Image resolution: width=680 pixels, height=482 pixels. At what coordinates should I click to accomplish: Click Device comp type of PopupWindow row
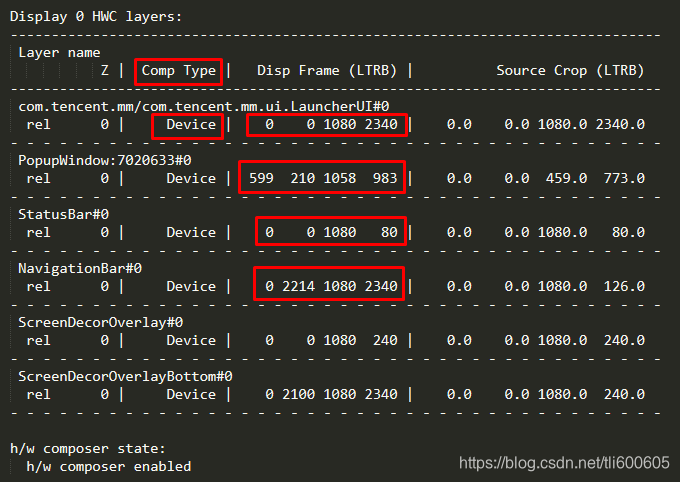click(191, 178)
